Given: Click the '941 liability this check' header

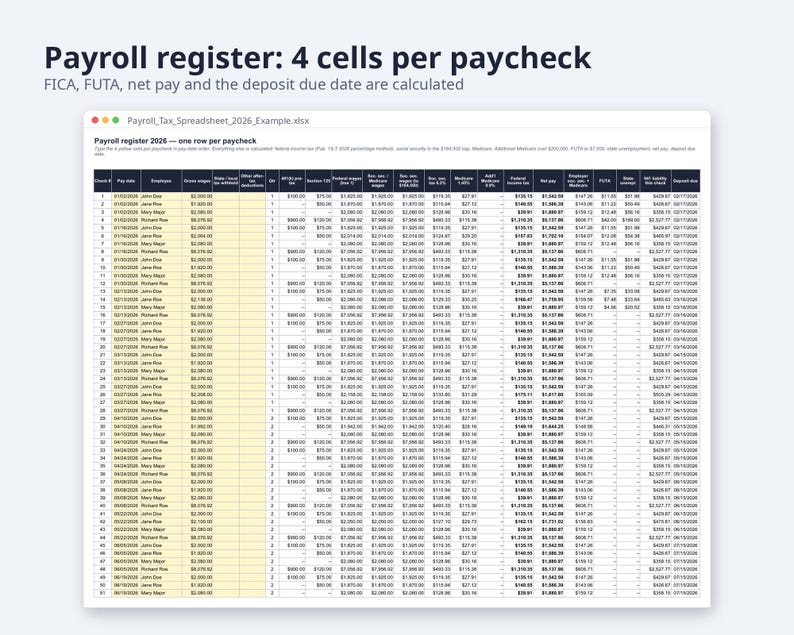Looking at the screenshot, I should (656, 181).
